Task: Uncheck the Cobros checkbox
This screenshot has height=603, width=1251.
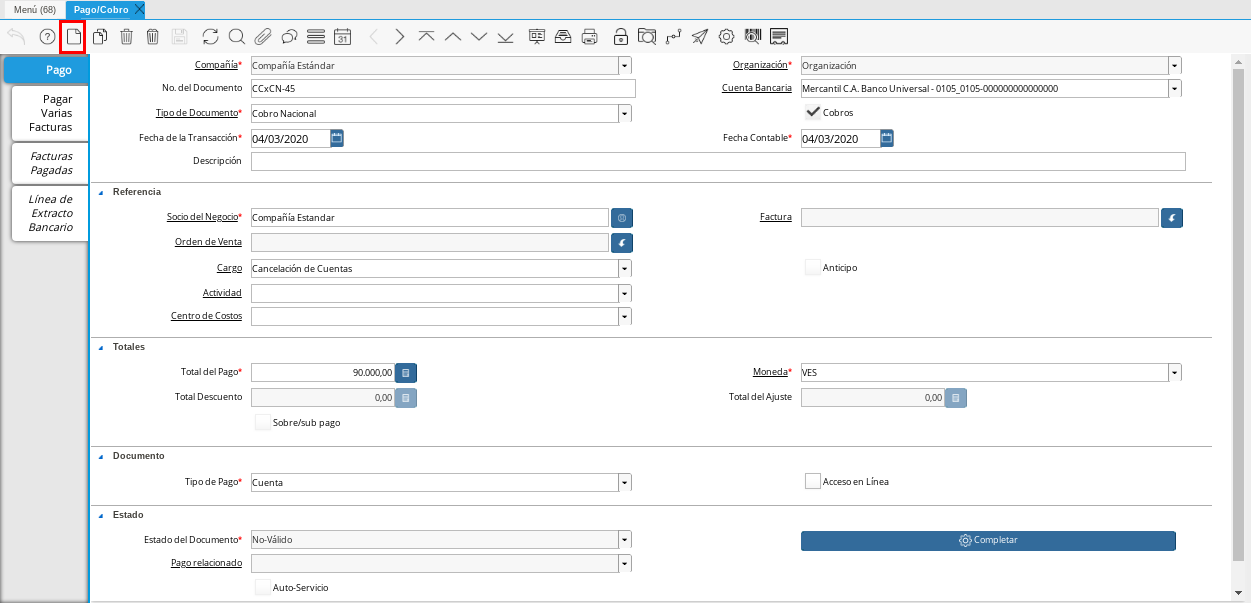Action: click(813, 112)
